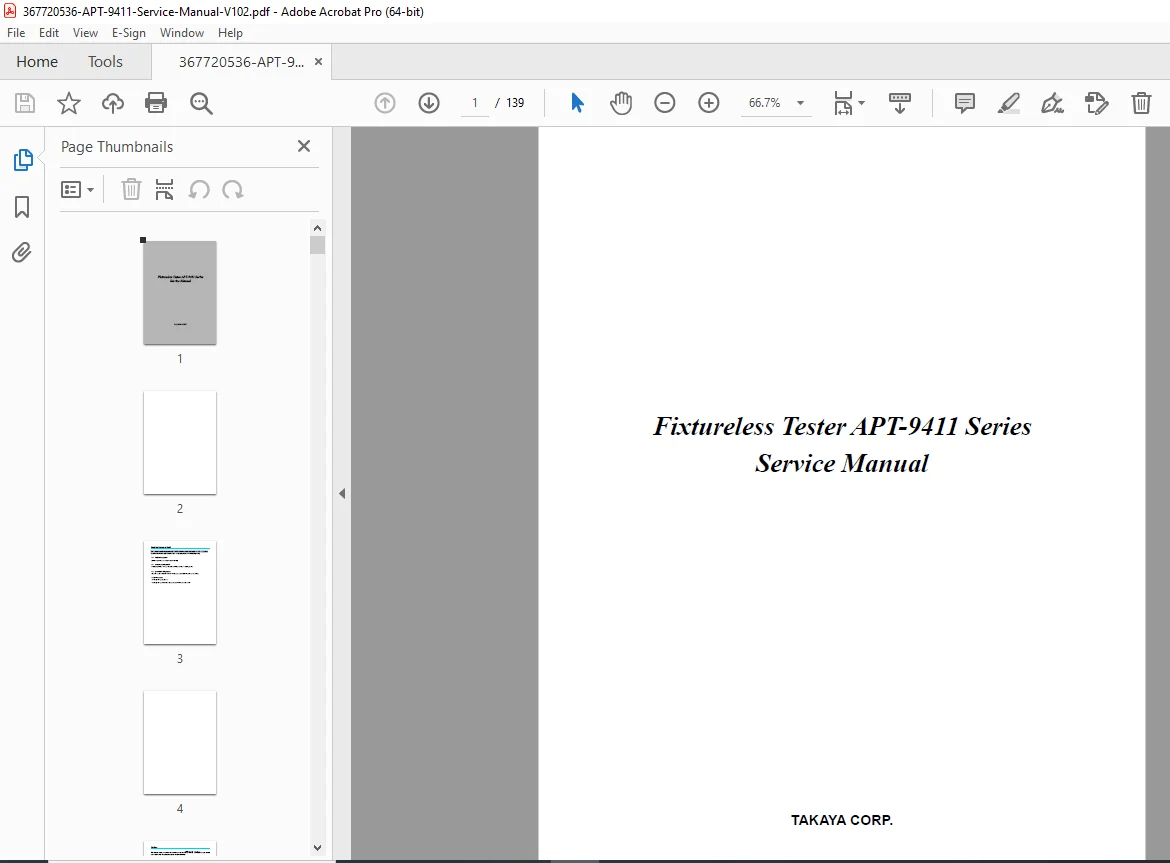Image resolution: width=1170 pixels, height=863 pixels.
Task: Select the 367720536-APT-9... document tab
Action: click(x=240, y=62)
